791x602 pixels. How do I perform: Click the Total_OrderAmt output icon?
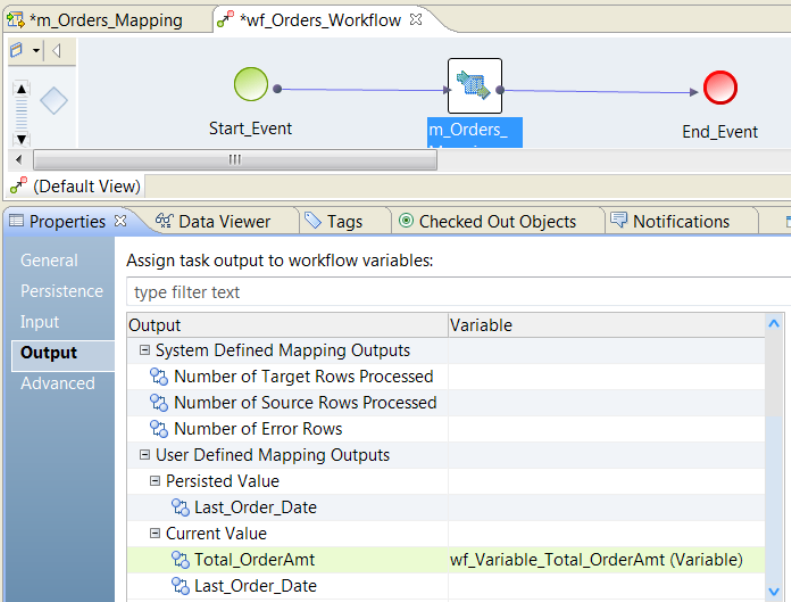180,560
